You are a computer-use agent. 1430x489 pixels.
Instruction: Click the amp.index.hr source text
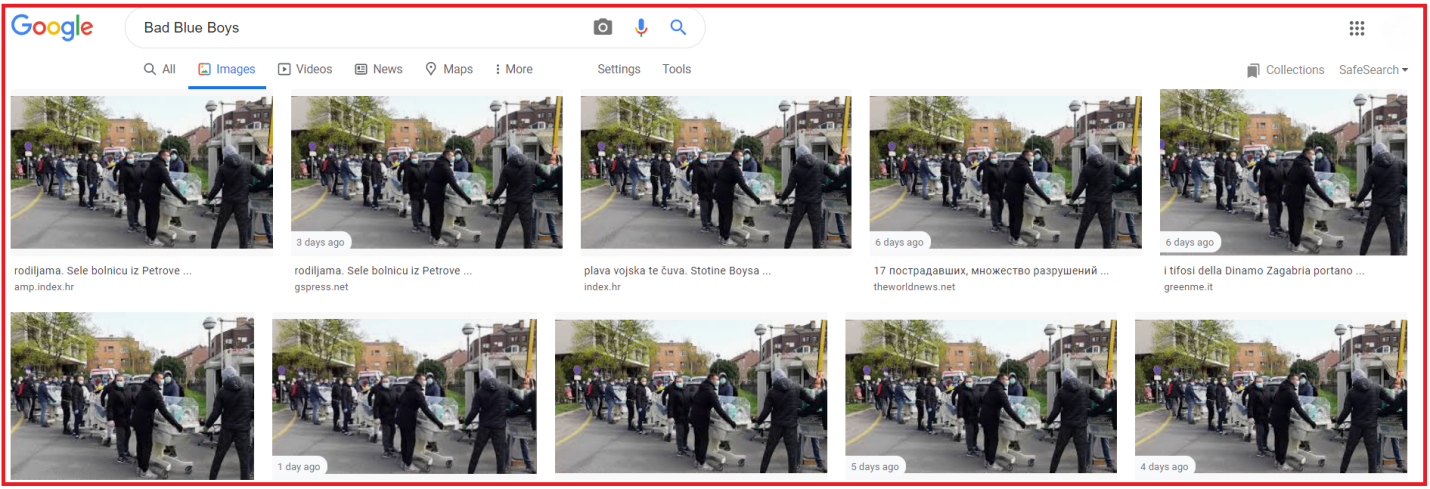click(x=44, y=287)
